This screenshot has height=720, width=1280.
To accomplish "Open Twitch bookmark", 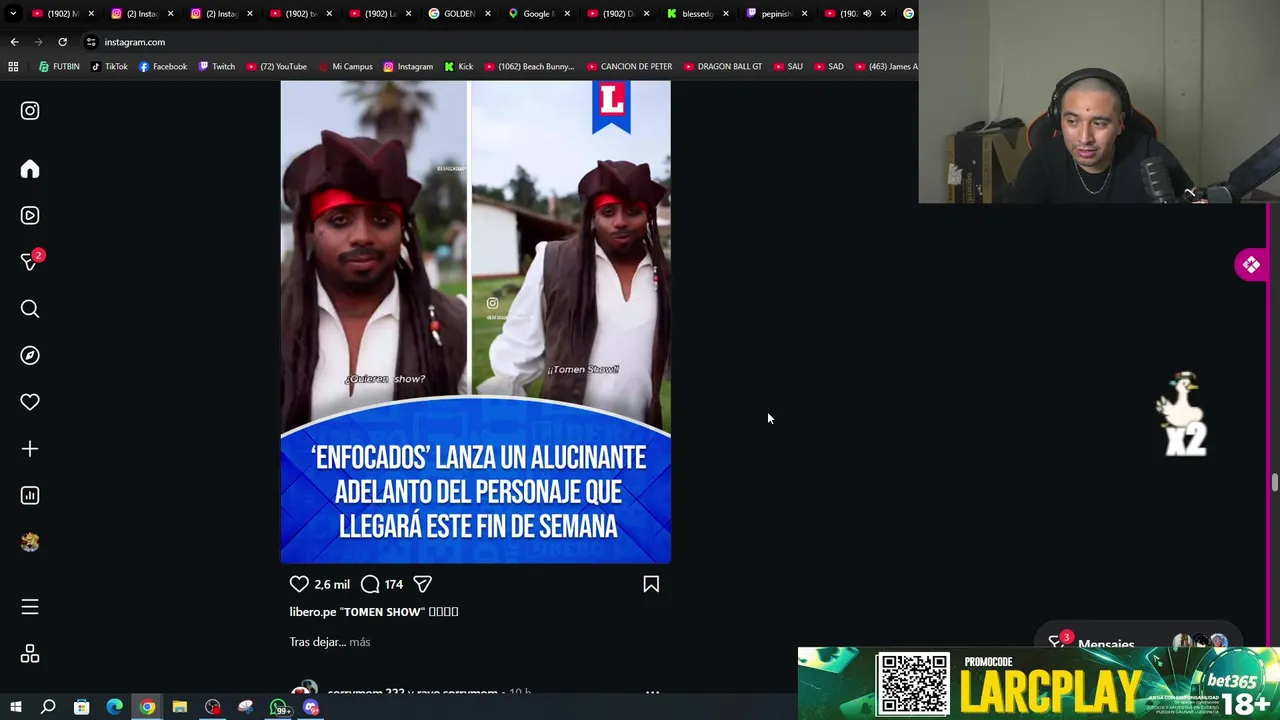I will tap(217, 67).
